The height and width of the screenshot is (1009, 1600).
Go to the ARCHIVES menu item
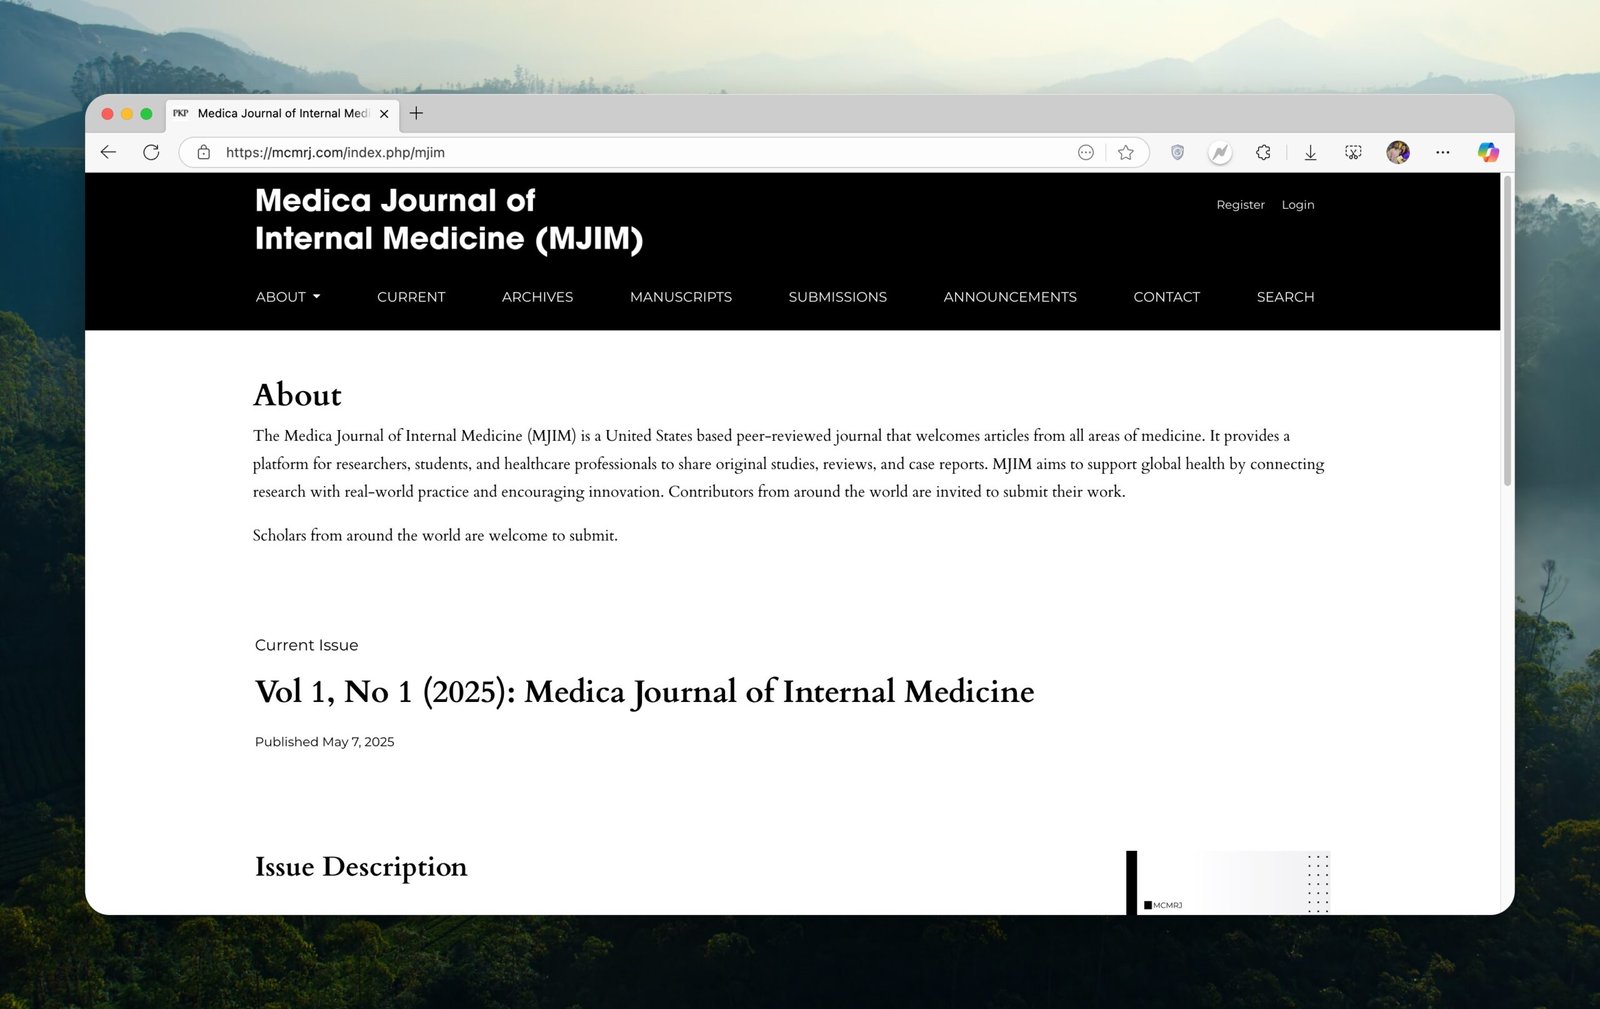point(537,297)
